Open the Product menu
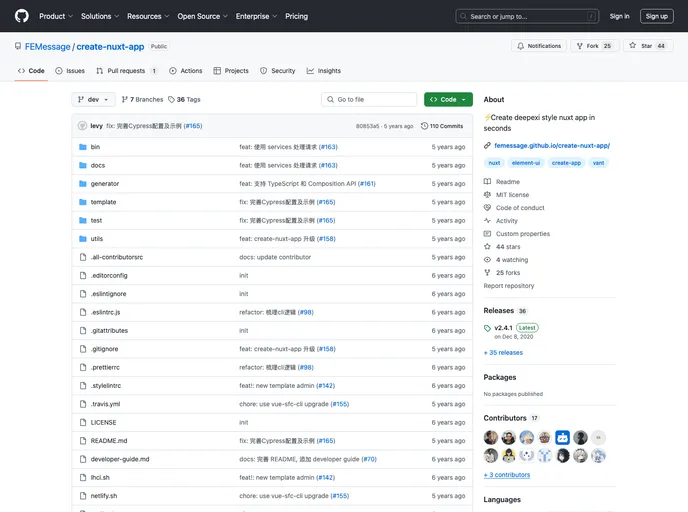This screenshot has height=512, width=688. tap(56, 16)
